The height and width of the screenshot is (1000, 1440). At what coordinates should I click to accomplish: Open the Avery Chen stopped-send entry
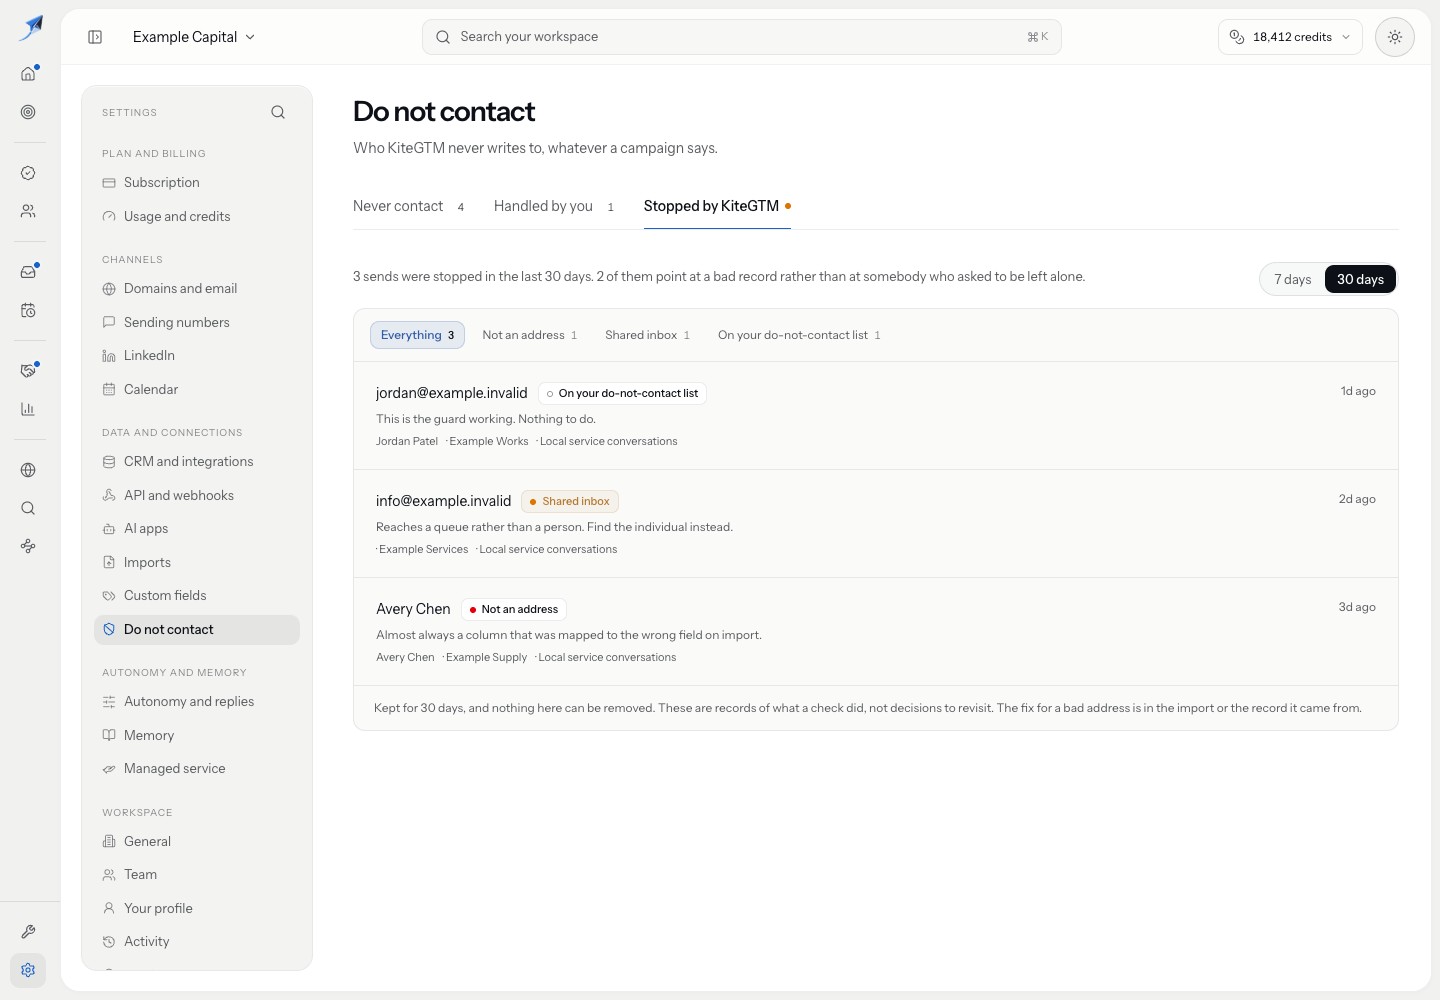pyautogui.click(x=876, y=632)
